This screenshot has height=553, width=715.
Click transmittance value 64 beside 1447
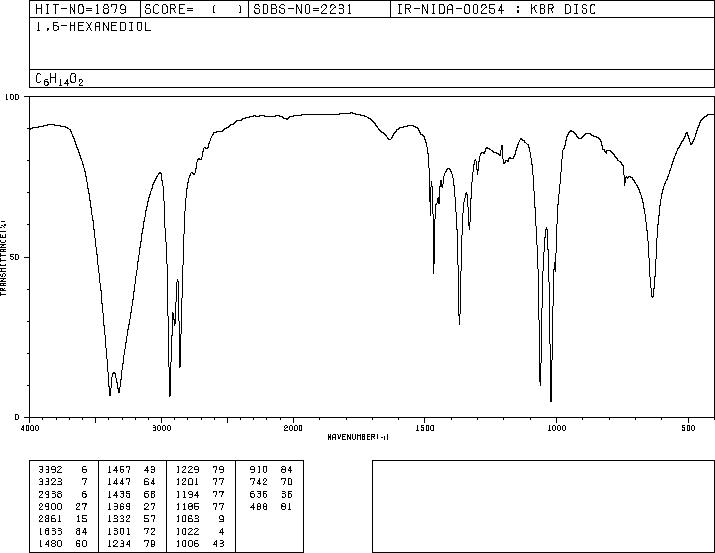[x=150, y=482]
